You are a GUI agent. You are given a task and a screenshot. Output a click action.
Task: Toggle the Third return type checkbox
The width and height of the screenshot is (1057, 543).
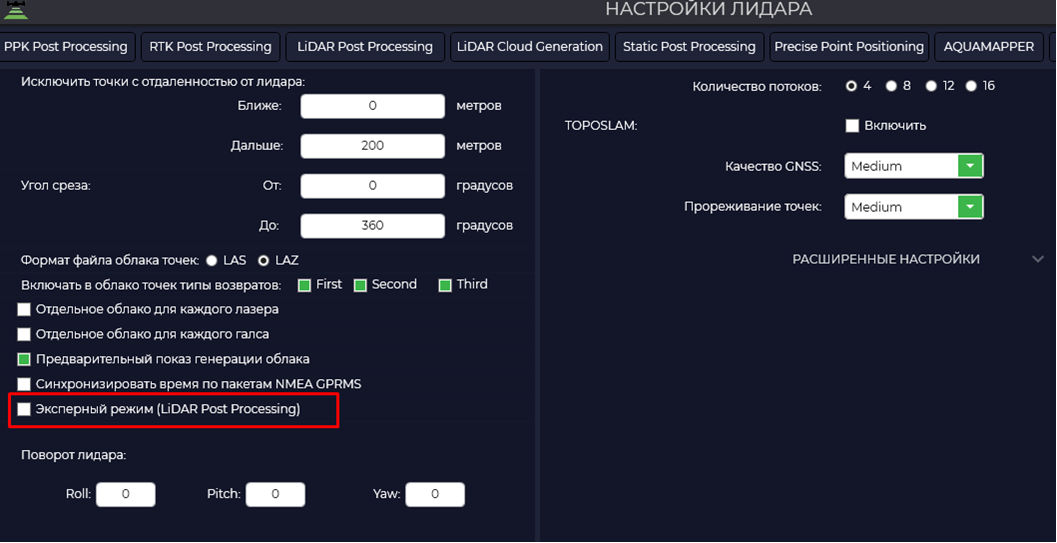(x=445, y=285)
